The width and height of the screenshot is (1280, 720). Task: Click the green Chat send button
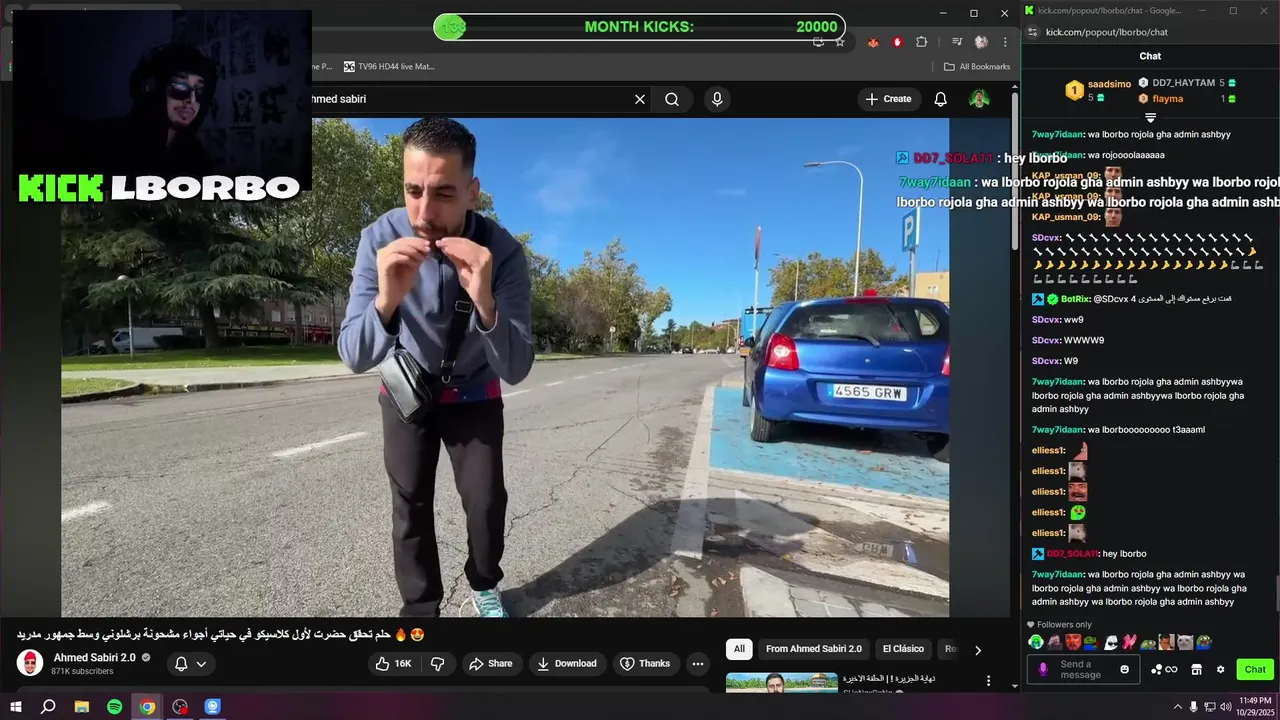coord(1255,670)
